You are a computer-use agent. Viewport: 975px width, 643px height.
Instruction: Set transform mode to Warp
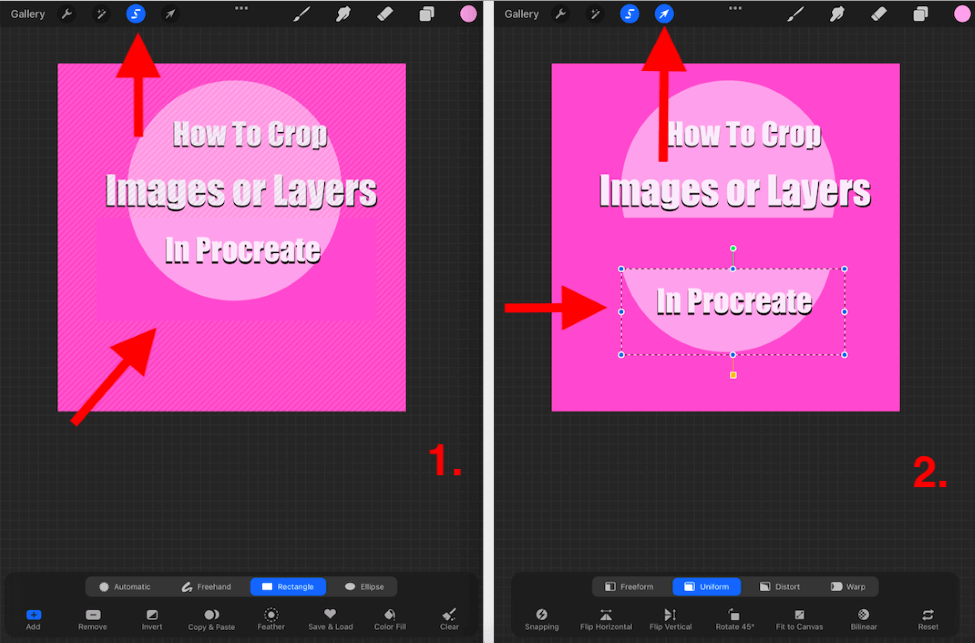click(848, 586)
